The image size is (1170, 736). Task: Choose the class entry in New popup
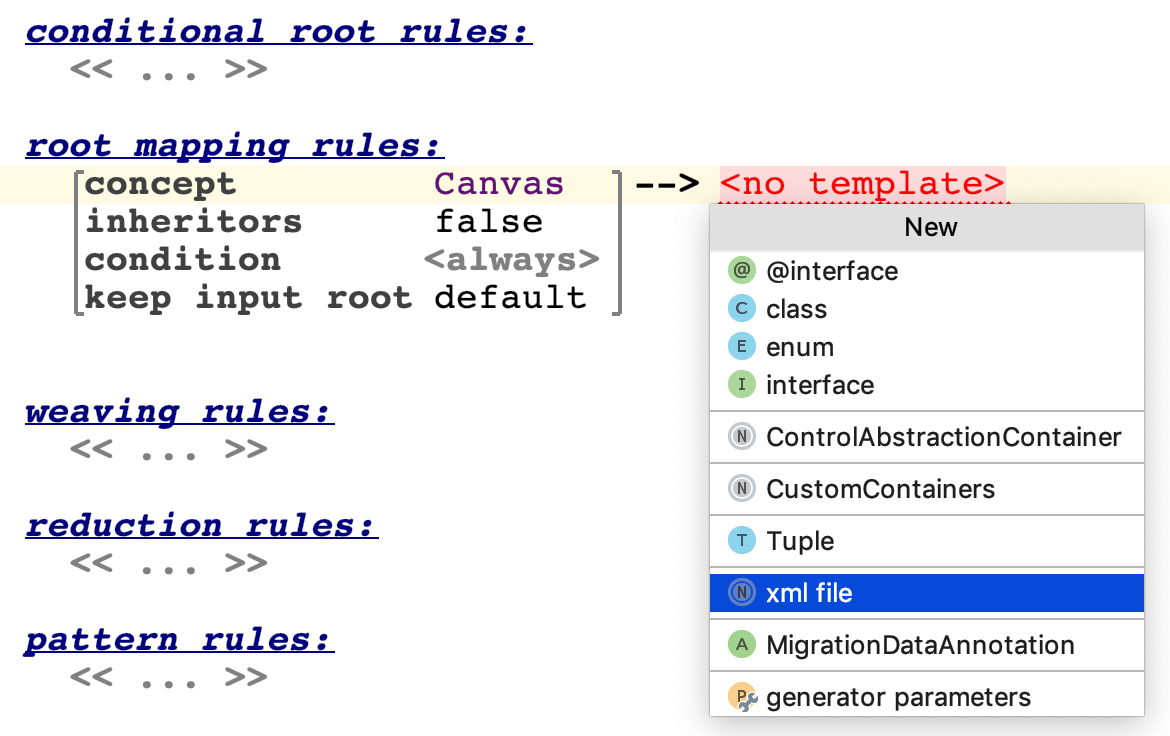click(796, 309)
